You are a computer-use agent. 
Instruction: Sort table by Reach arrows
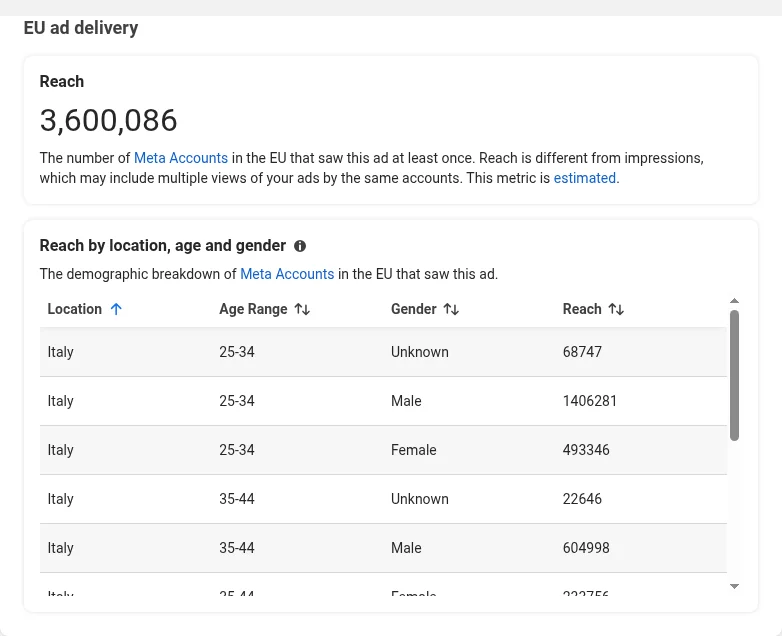pyautogui.click(x=616, y=309)
